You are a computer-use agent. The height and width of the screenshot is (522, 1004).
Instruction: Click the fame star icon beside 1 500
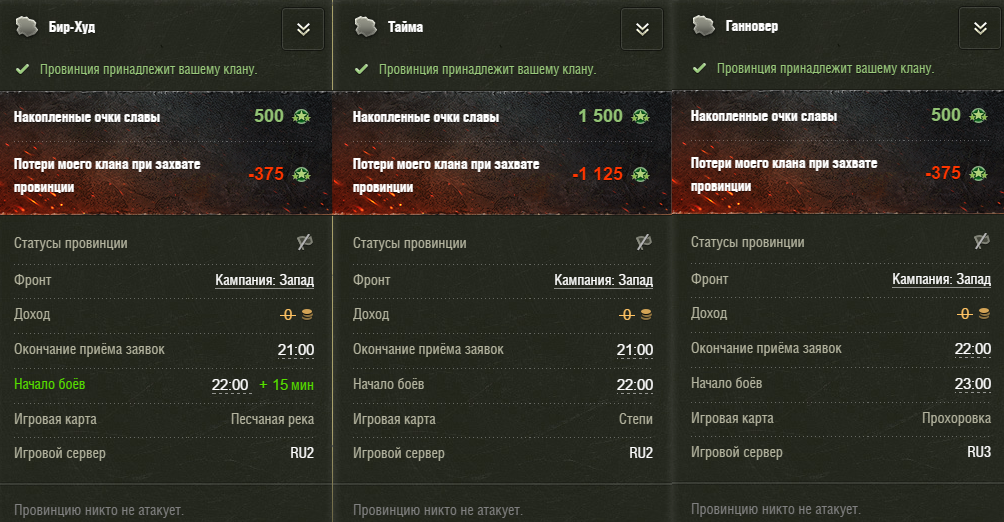click(640, 117)
